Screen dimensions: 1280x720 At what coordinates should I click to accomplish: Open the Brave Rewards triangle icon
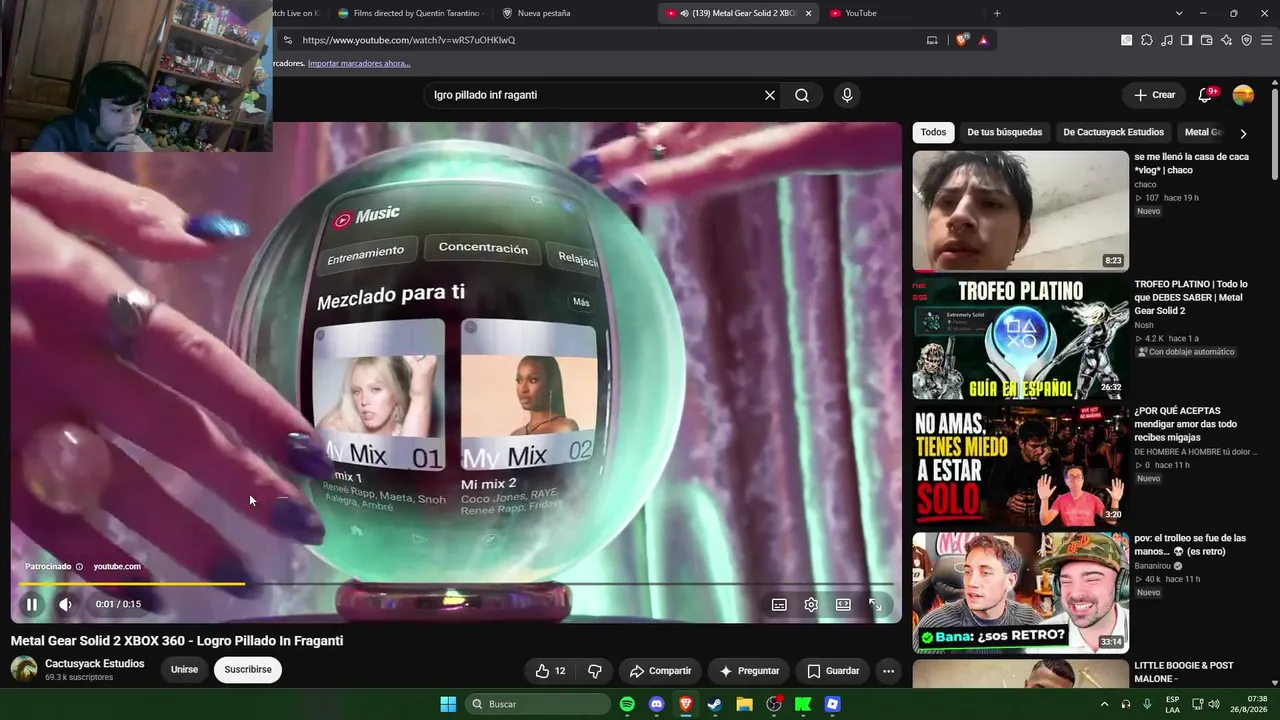[984, 40]
